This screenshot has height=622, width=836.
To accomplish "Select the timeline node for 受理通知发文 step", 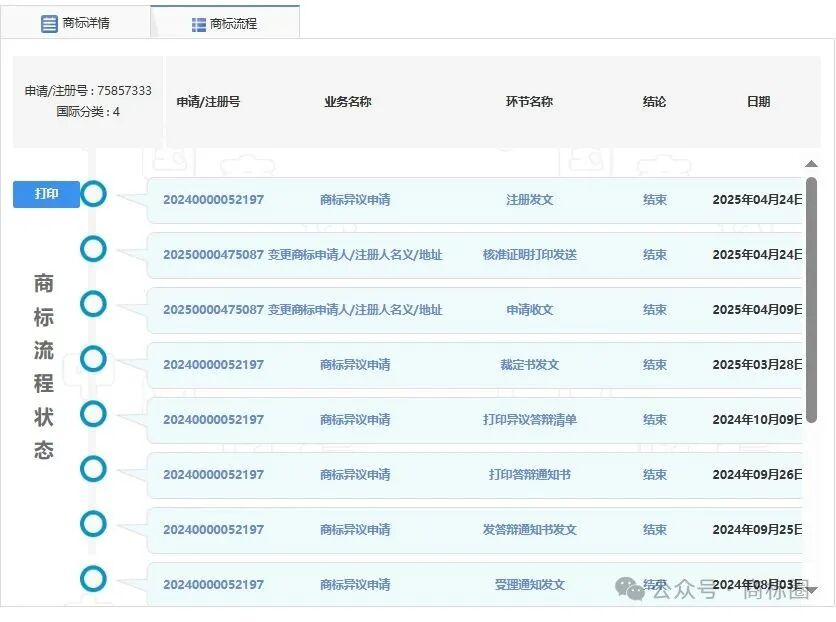I will click(93, 578).
